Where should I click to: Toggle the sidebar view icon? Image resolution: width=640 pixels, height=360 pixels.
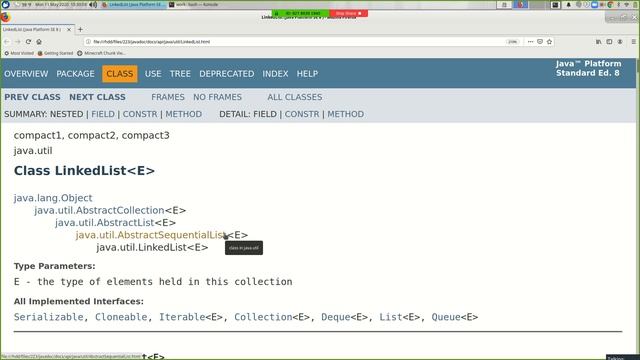click(609, 42)
